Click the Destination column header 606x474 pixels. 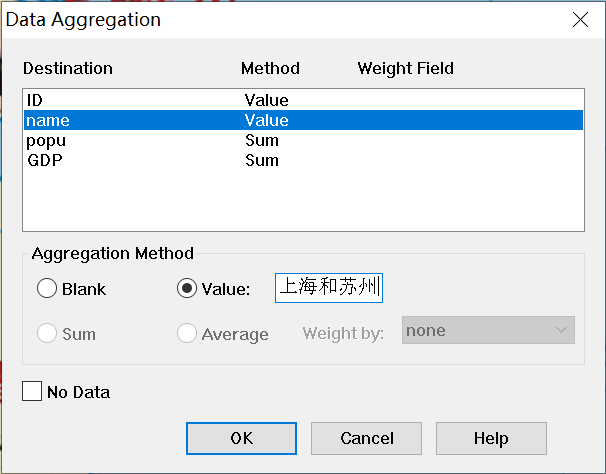(x=68, y=68)
